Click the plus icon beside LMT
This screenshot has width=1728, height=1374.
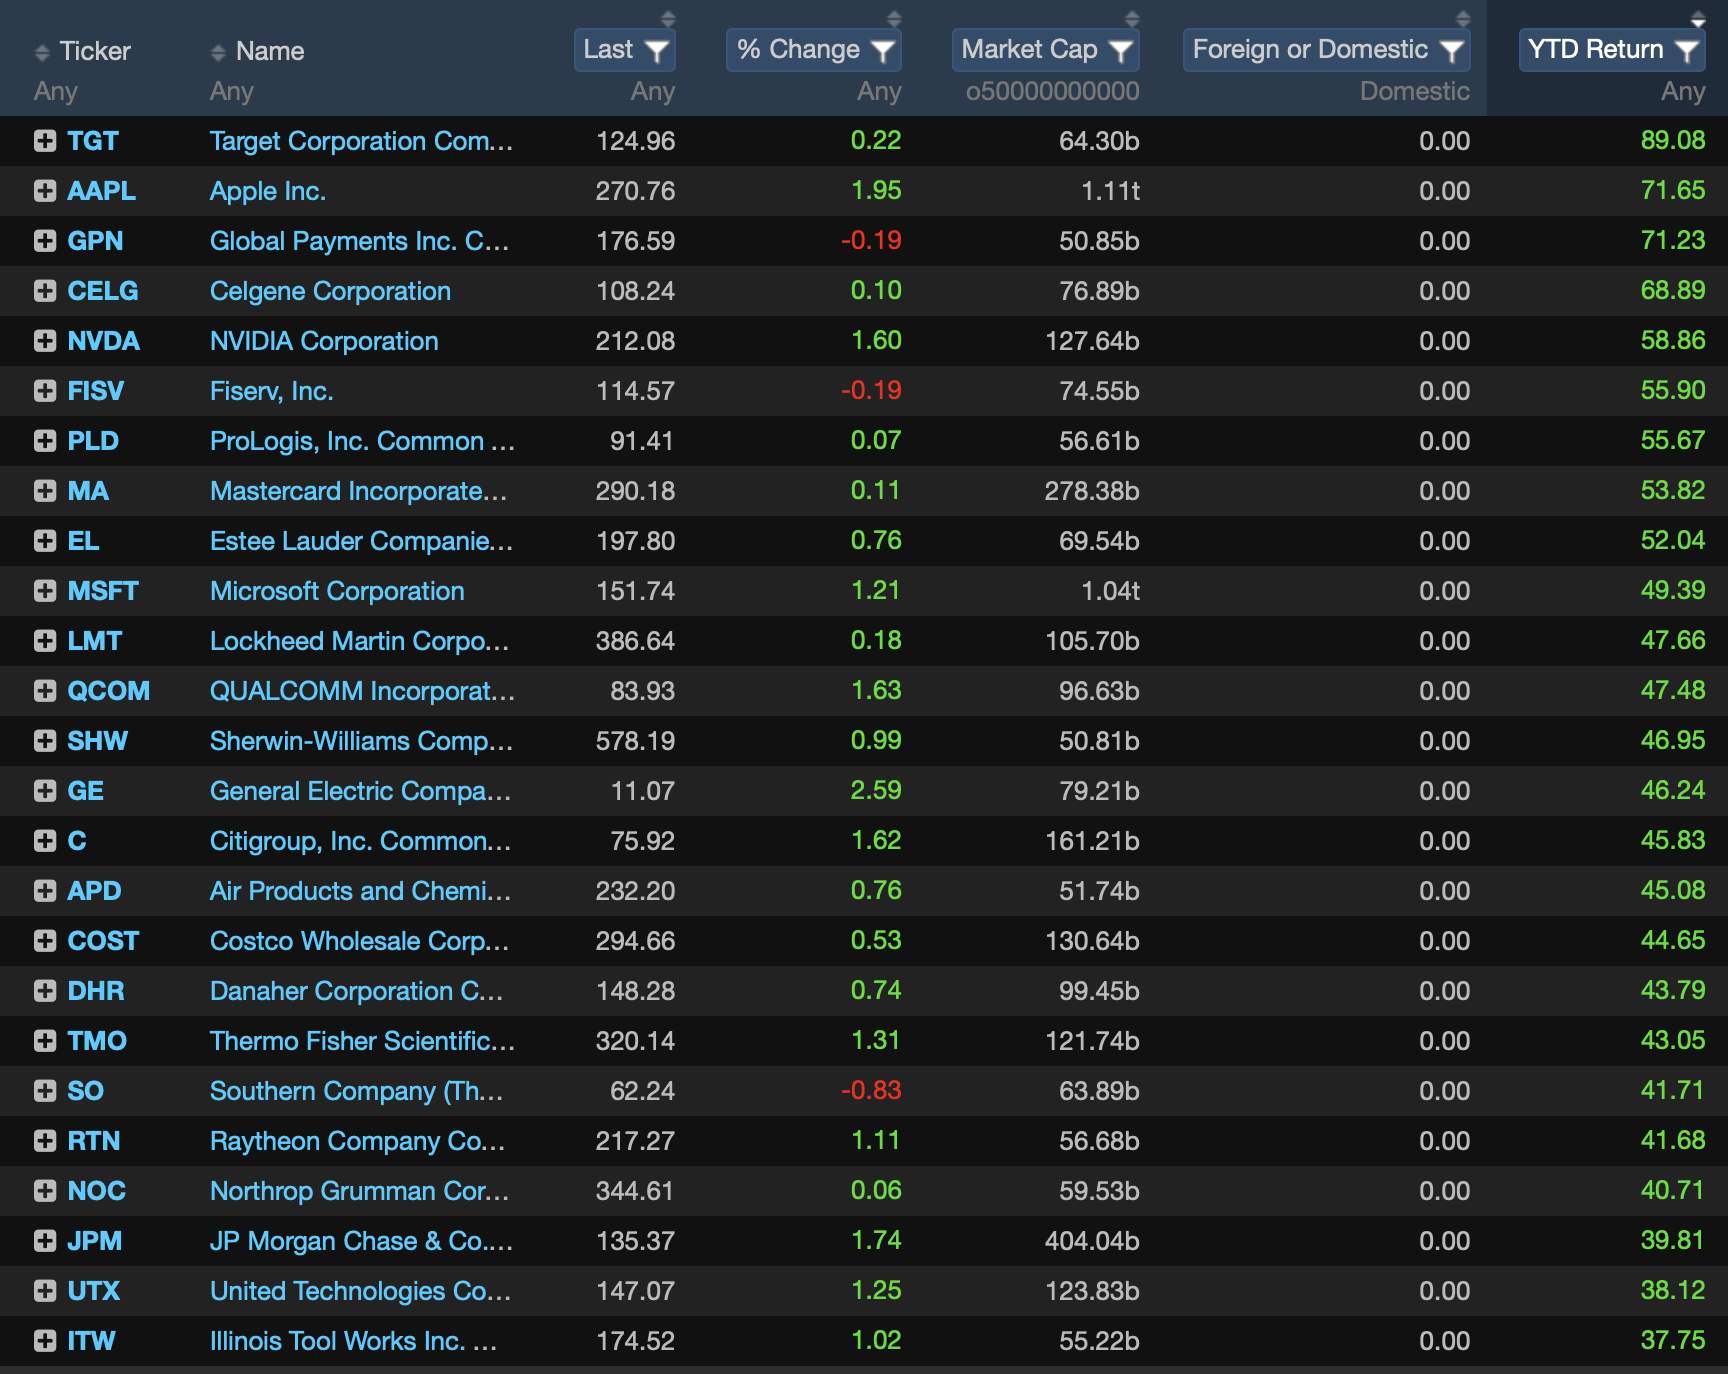[44, 641]
